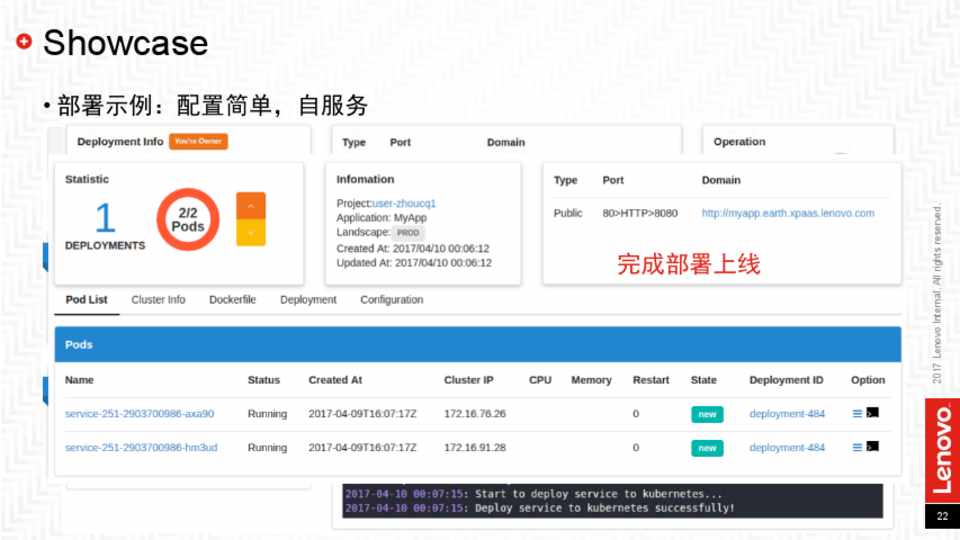Open list menu icon for pod hm3ud
This screenshot has width=960, height=540.
(857, 447)
